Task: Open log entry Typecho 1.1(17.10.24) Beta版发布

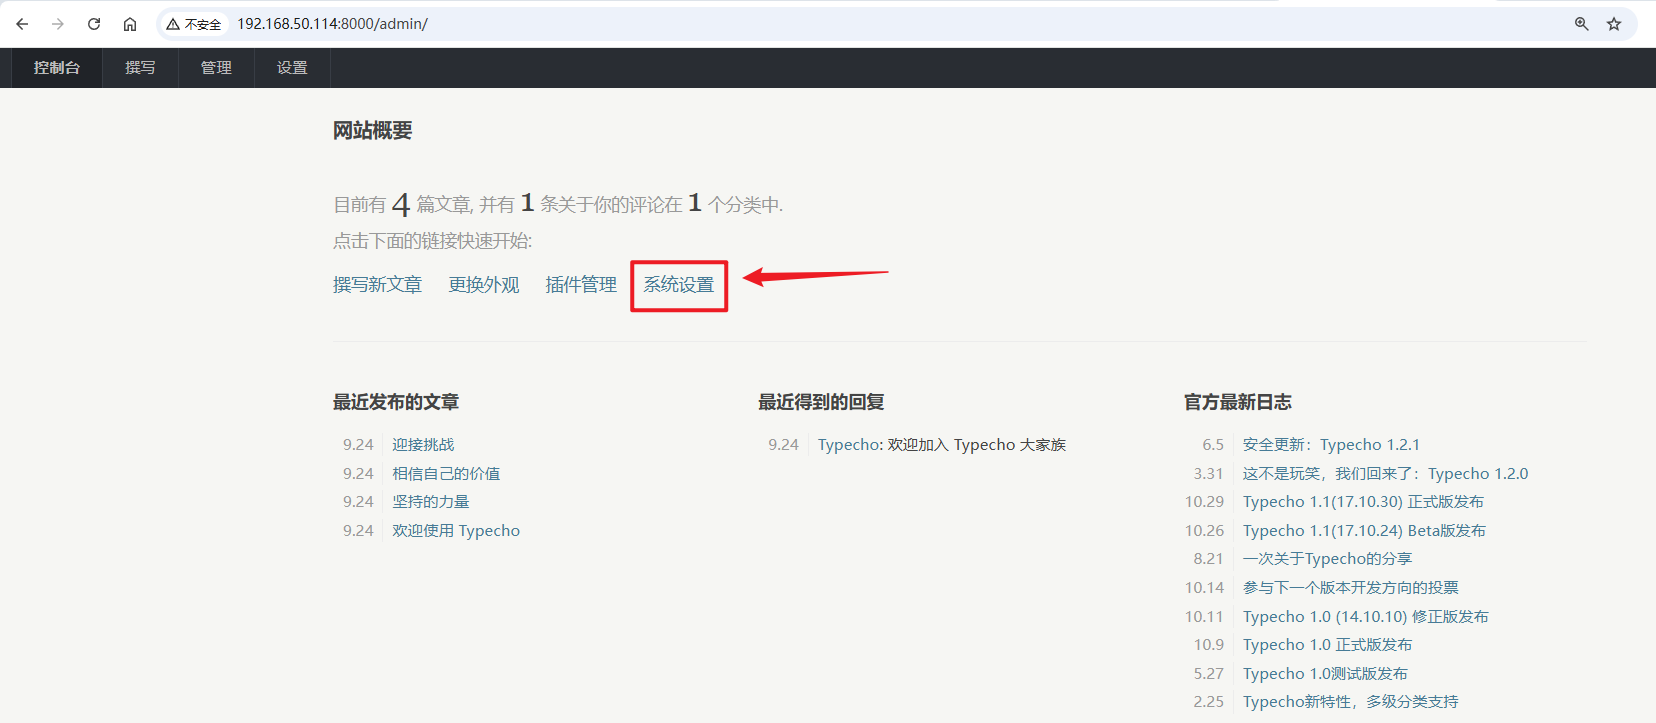Action: coord(1364,531)
